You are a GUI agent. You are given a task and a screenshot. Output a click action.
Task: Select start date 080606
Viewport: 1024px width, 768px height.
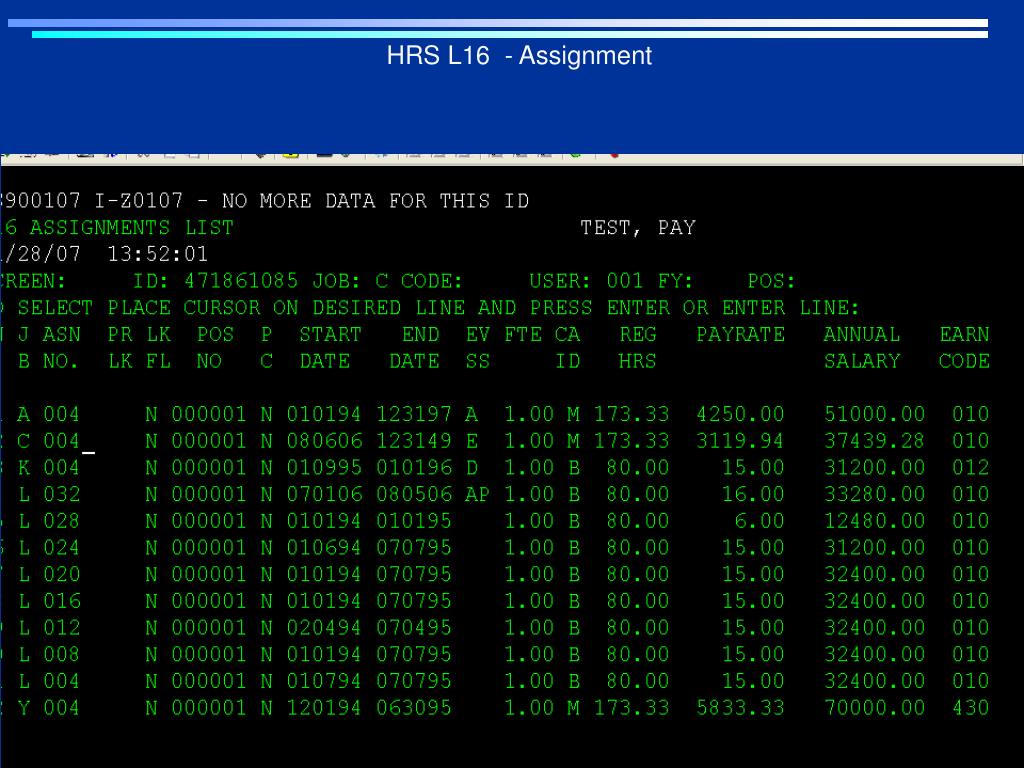324,441
